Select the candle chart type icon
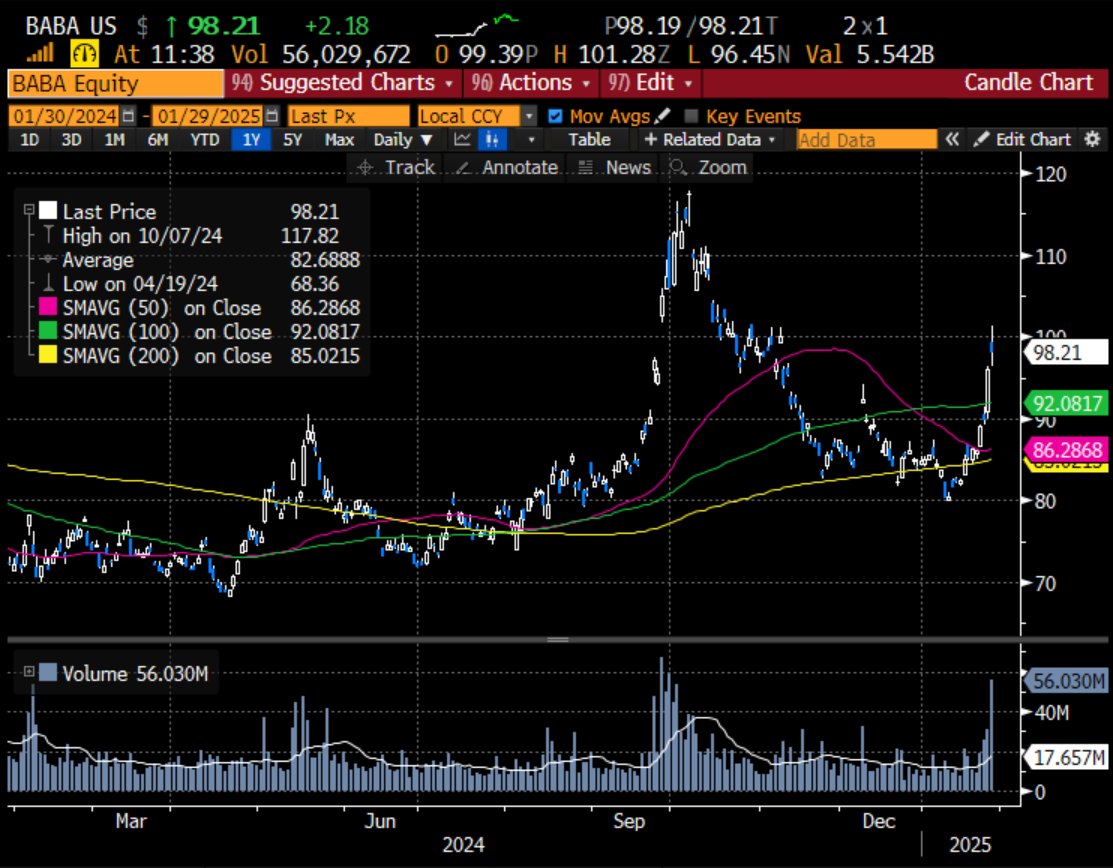 point(491,139)
